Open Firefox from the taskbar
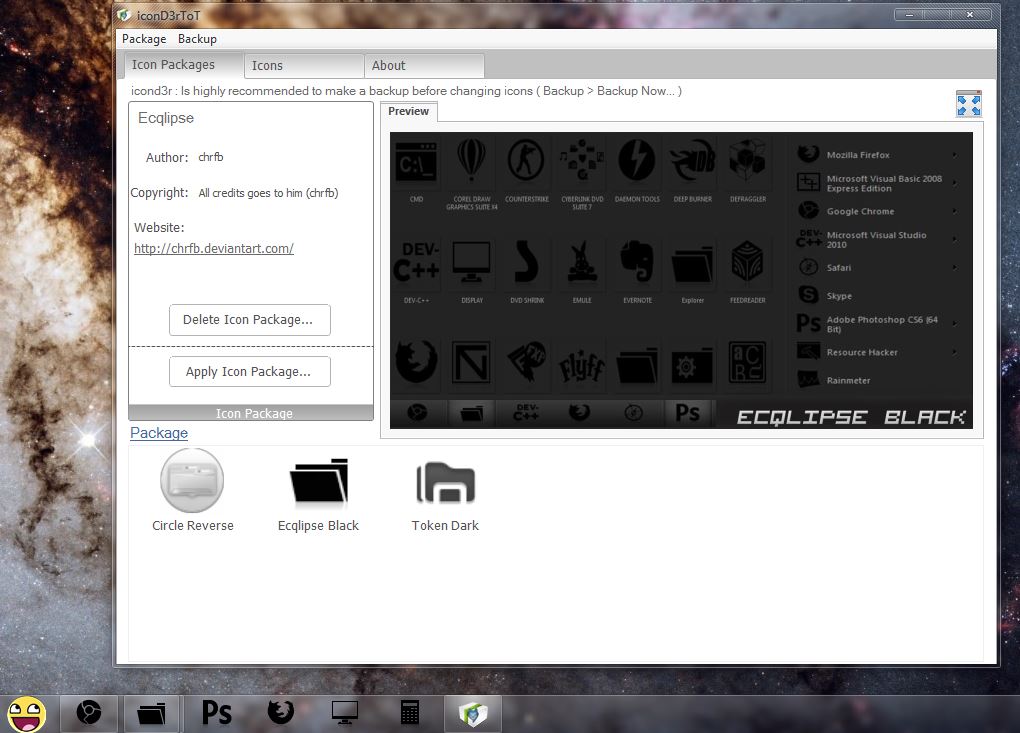The image size is (1020, 733). click(x=280, y=713)
